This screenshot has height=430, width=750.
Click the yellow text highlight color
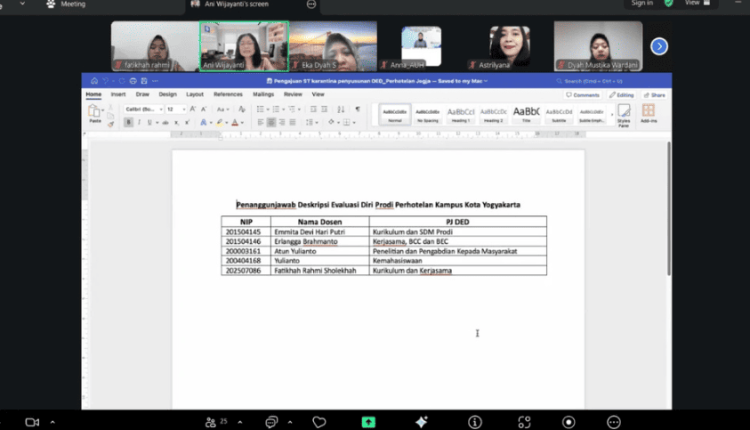pyautogui.click(x=220, y=123)
